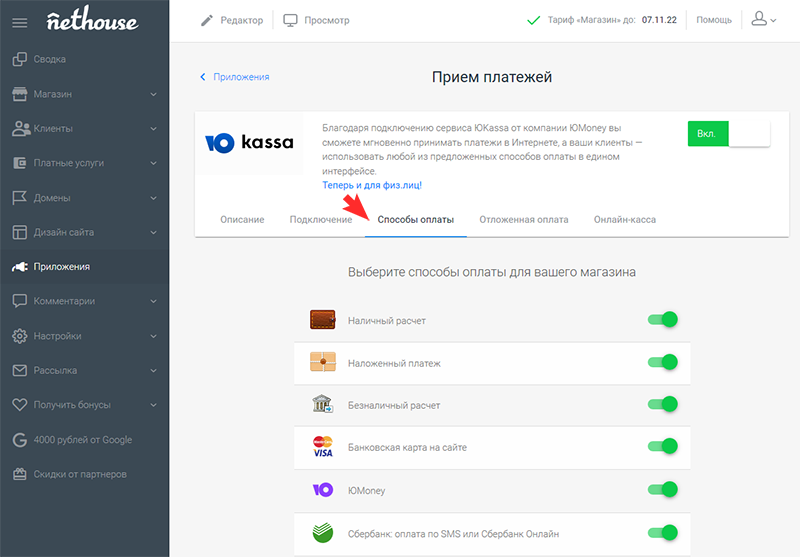
Task: Click the wallet icon for Наличный расчет
Action: tap(322, 320)
